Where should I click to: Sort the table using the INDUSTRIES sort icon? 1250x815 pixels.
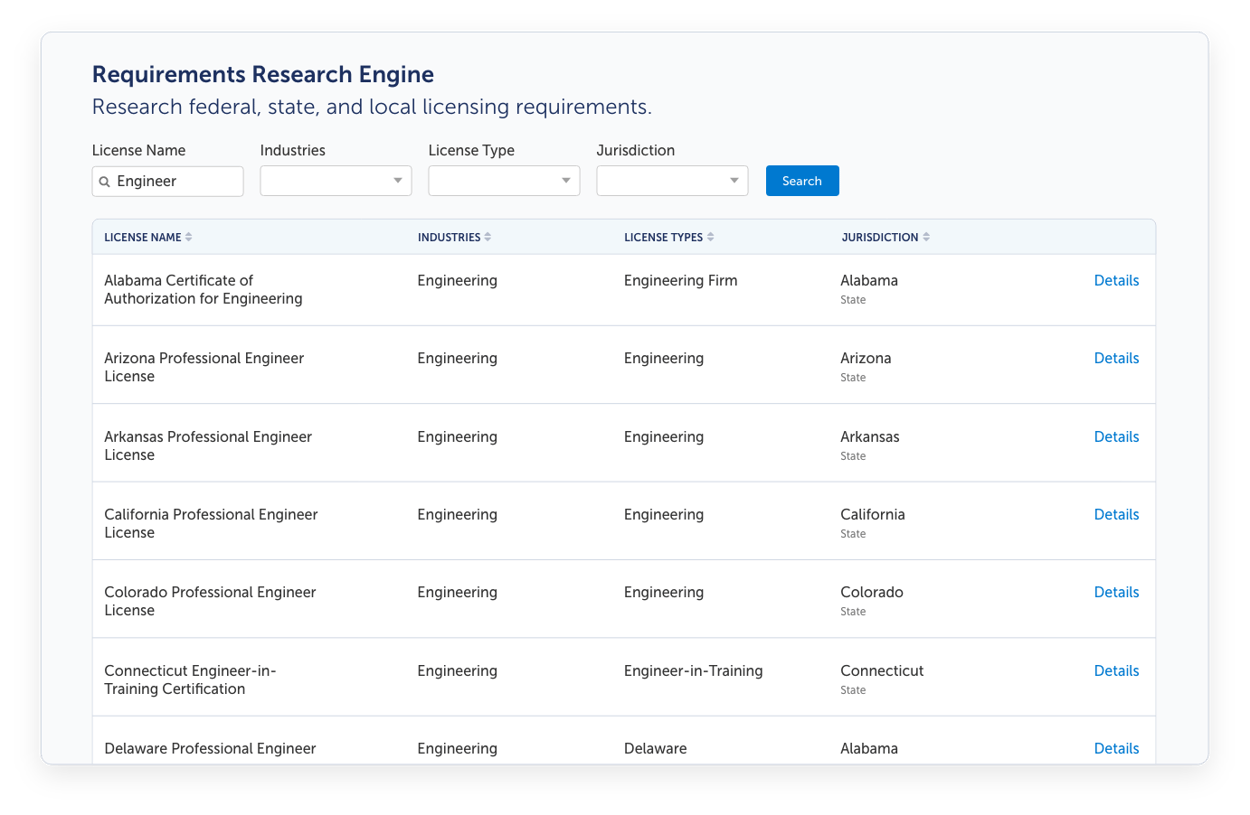(x=488, y=236)
